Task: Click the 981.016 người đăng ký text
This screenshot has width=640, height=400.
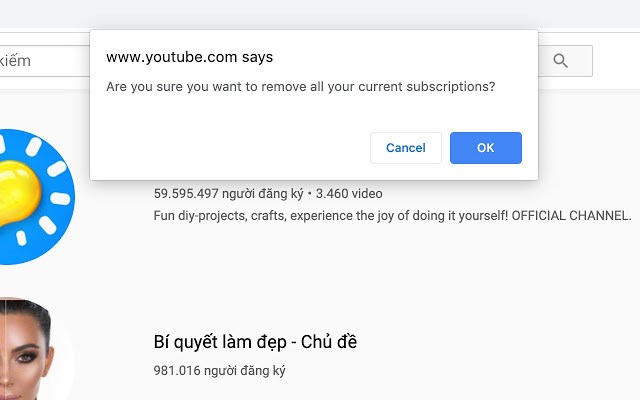Action: tap(219, 371)
